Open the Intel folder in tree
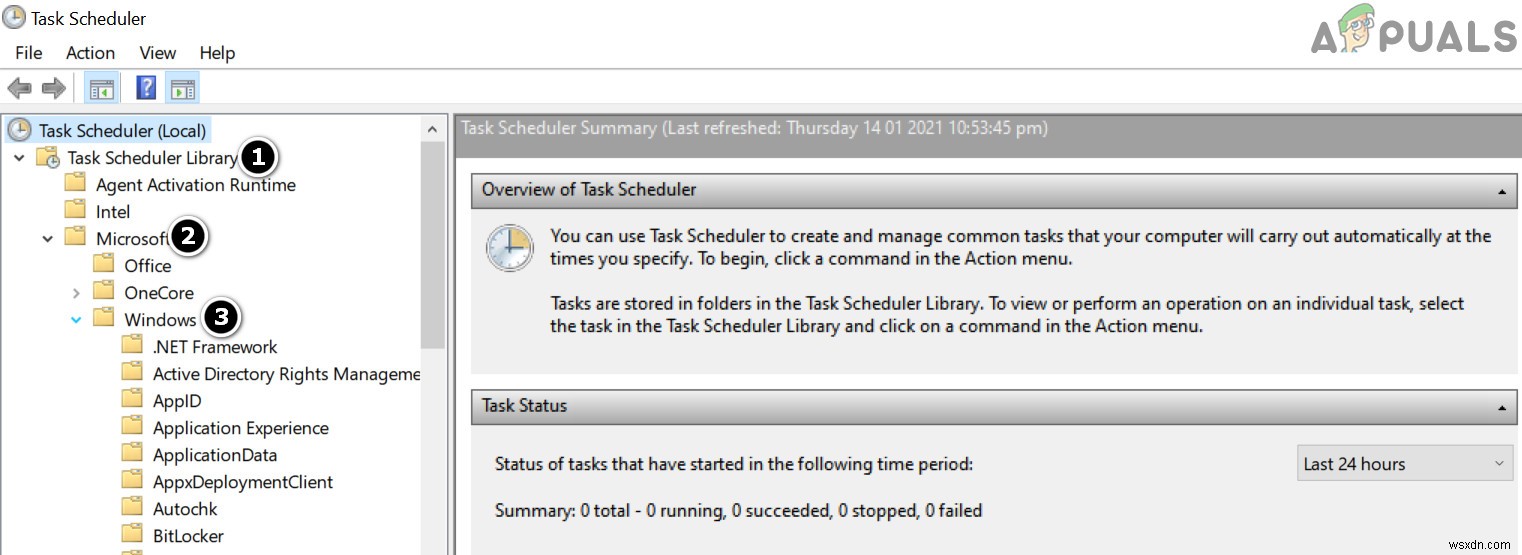This screenshot has height=555, width=1522. (x=113, y=211)
